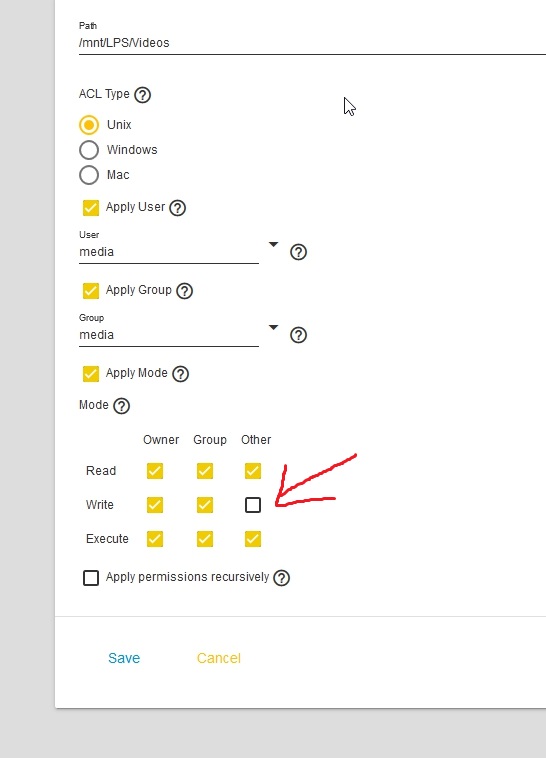Open help icon beside ACL Type
This screenshot has width=546, height=758.
pos(142,95)
